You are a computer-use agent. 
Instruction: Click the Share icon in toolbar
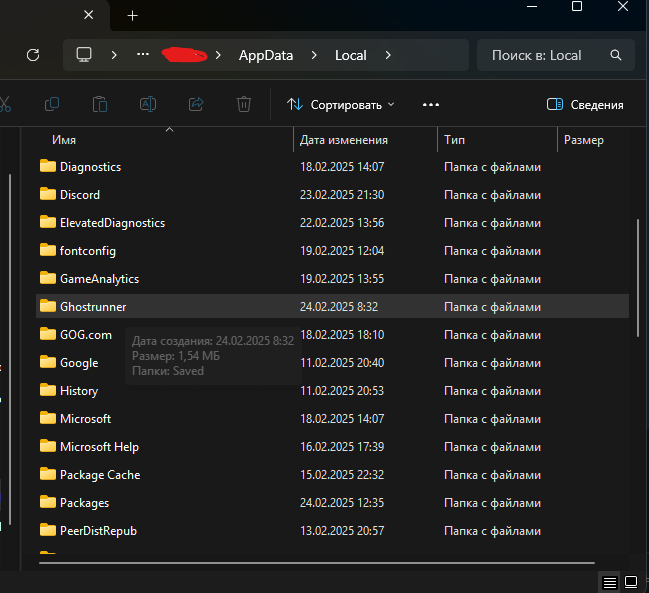196,104
